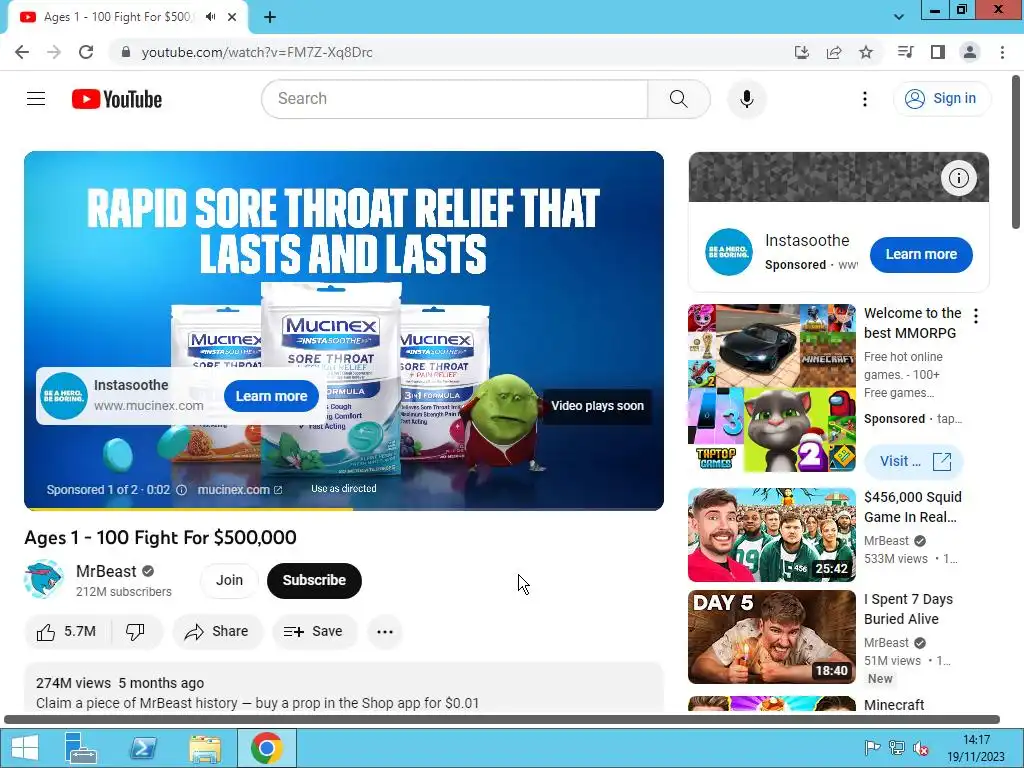This screenshot has height=768, width=1024.
Task: Open YouTube settings three-dot menu
Action: tap(865, 99)
